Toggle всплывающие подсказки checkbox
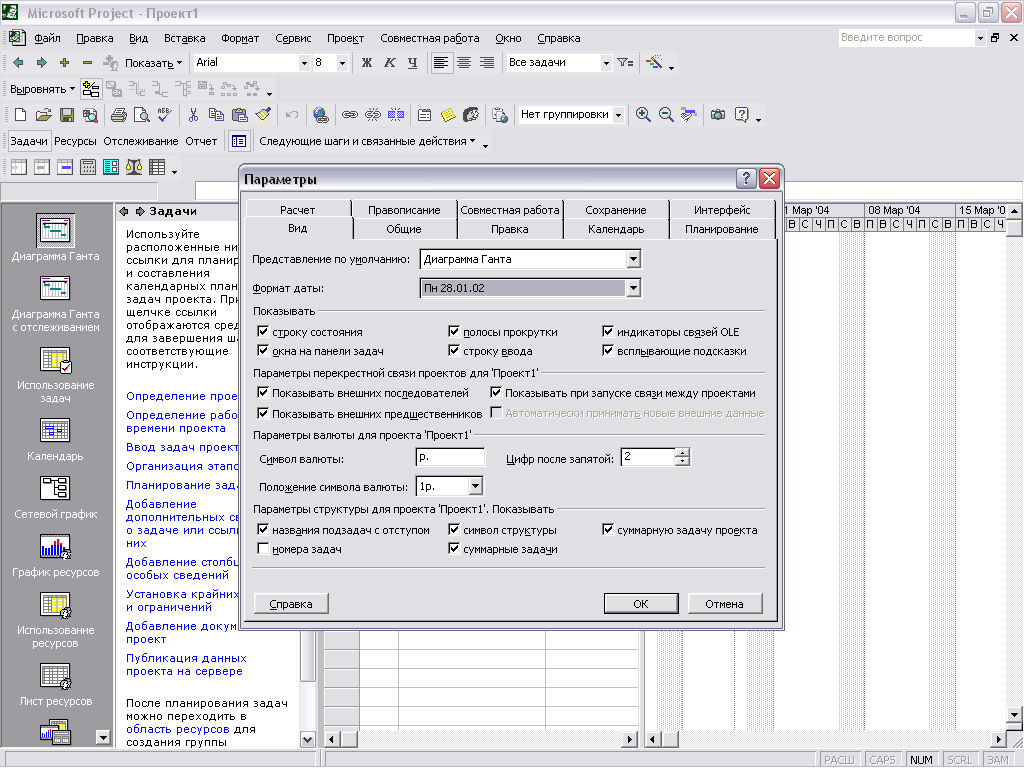 click(608, 351)
